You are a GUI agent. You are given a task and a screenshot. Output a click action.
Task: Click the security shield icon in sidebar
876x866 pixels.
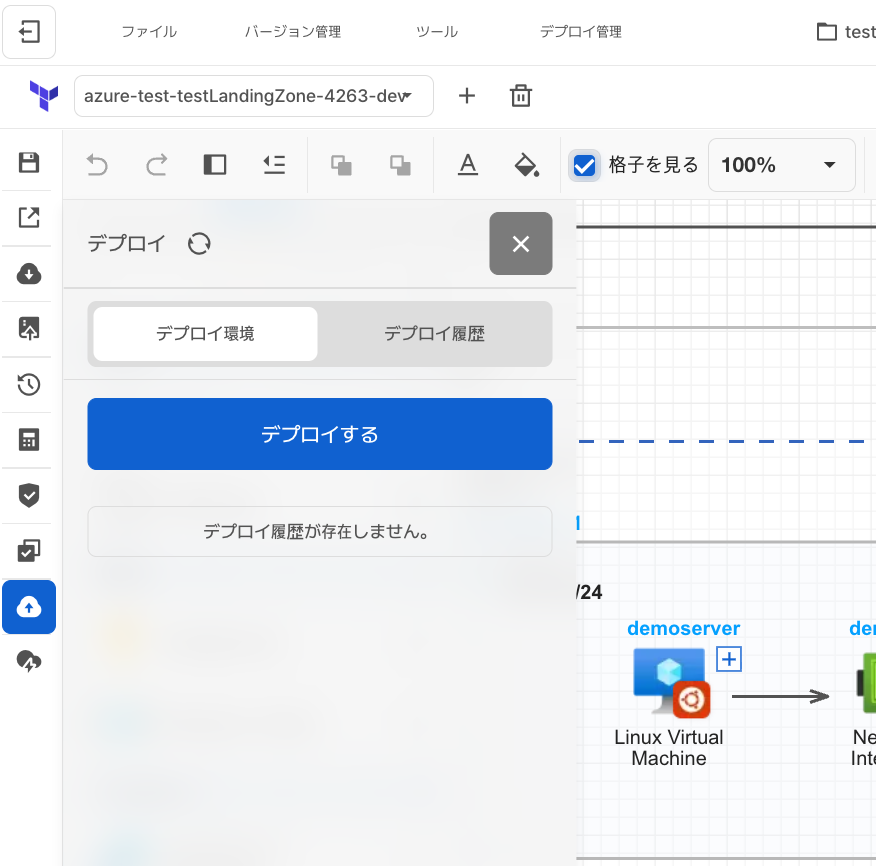point(29,495)
